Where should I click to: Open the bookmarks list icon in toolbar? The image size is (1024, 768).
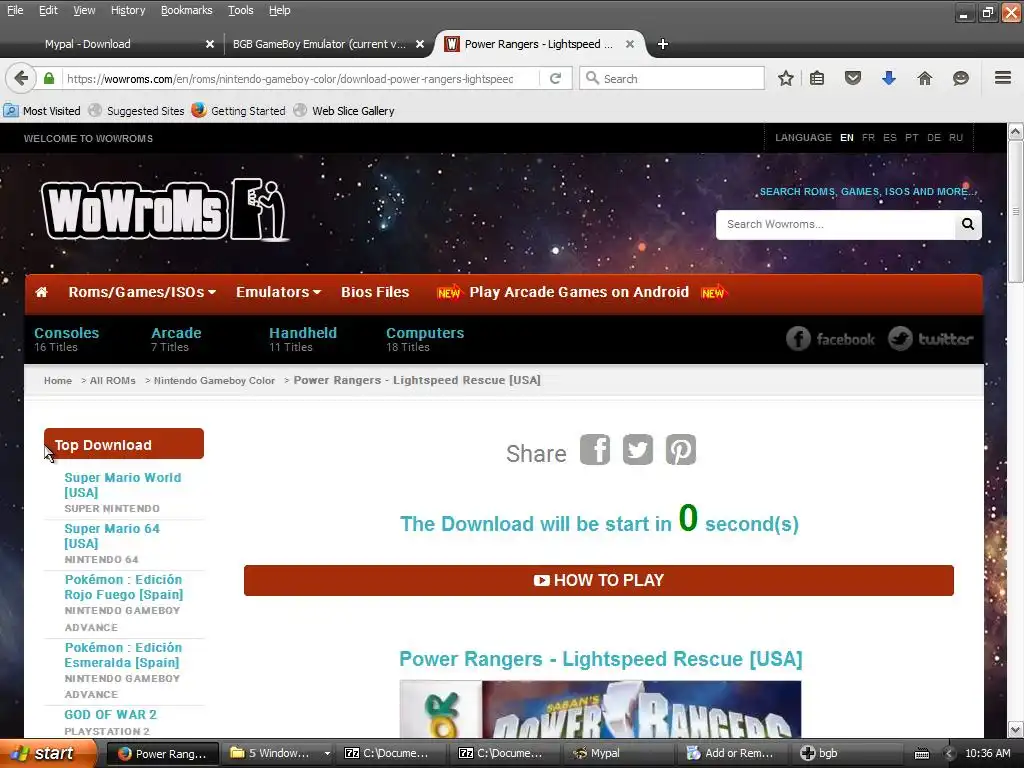click(x=817, y=78)
